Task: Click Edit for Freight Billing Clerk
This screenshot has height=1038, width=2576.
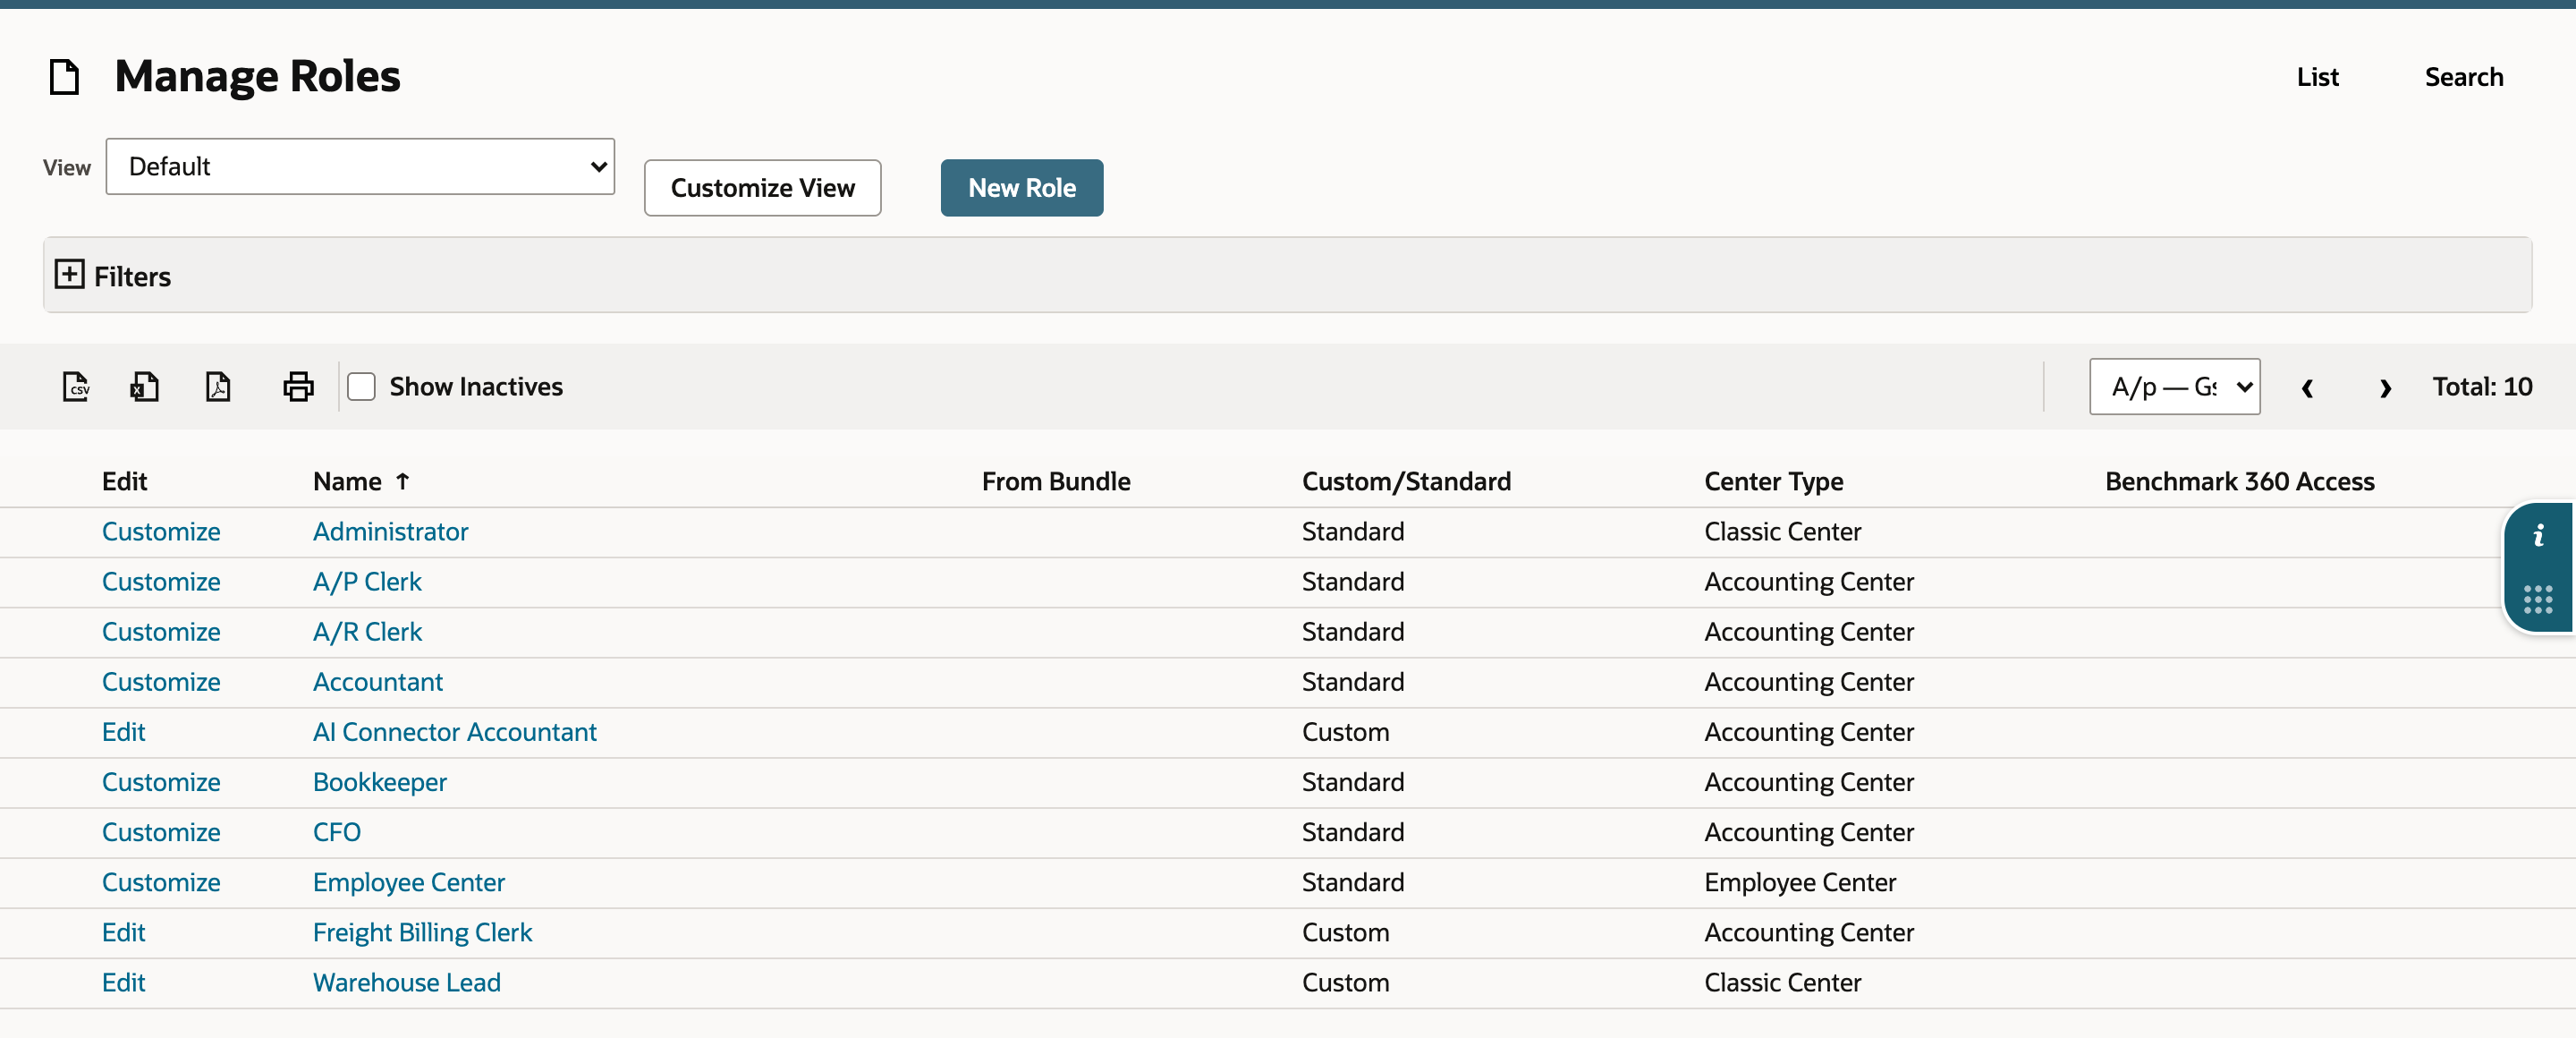Action: pyautogui.click(x=124, y=932)
